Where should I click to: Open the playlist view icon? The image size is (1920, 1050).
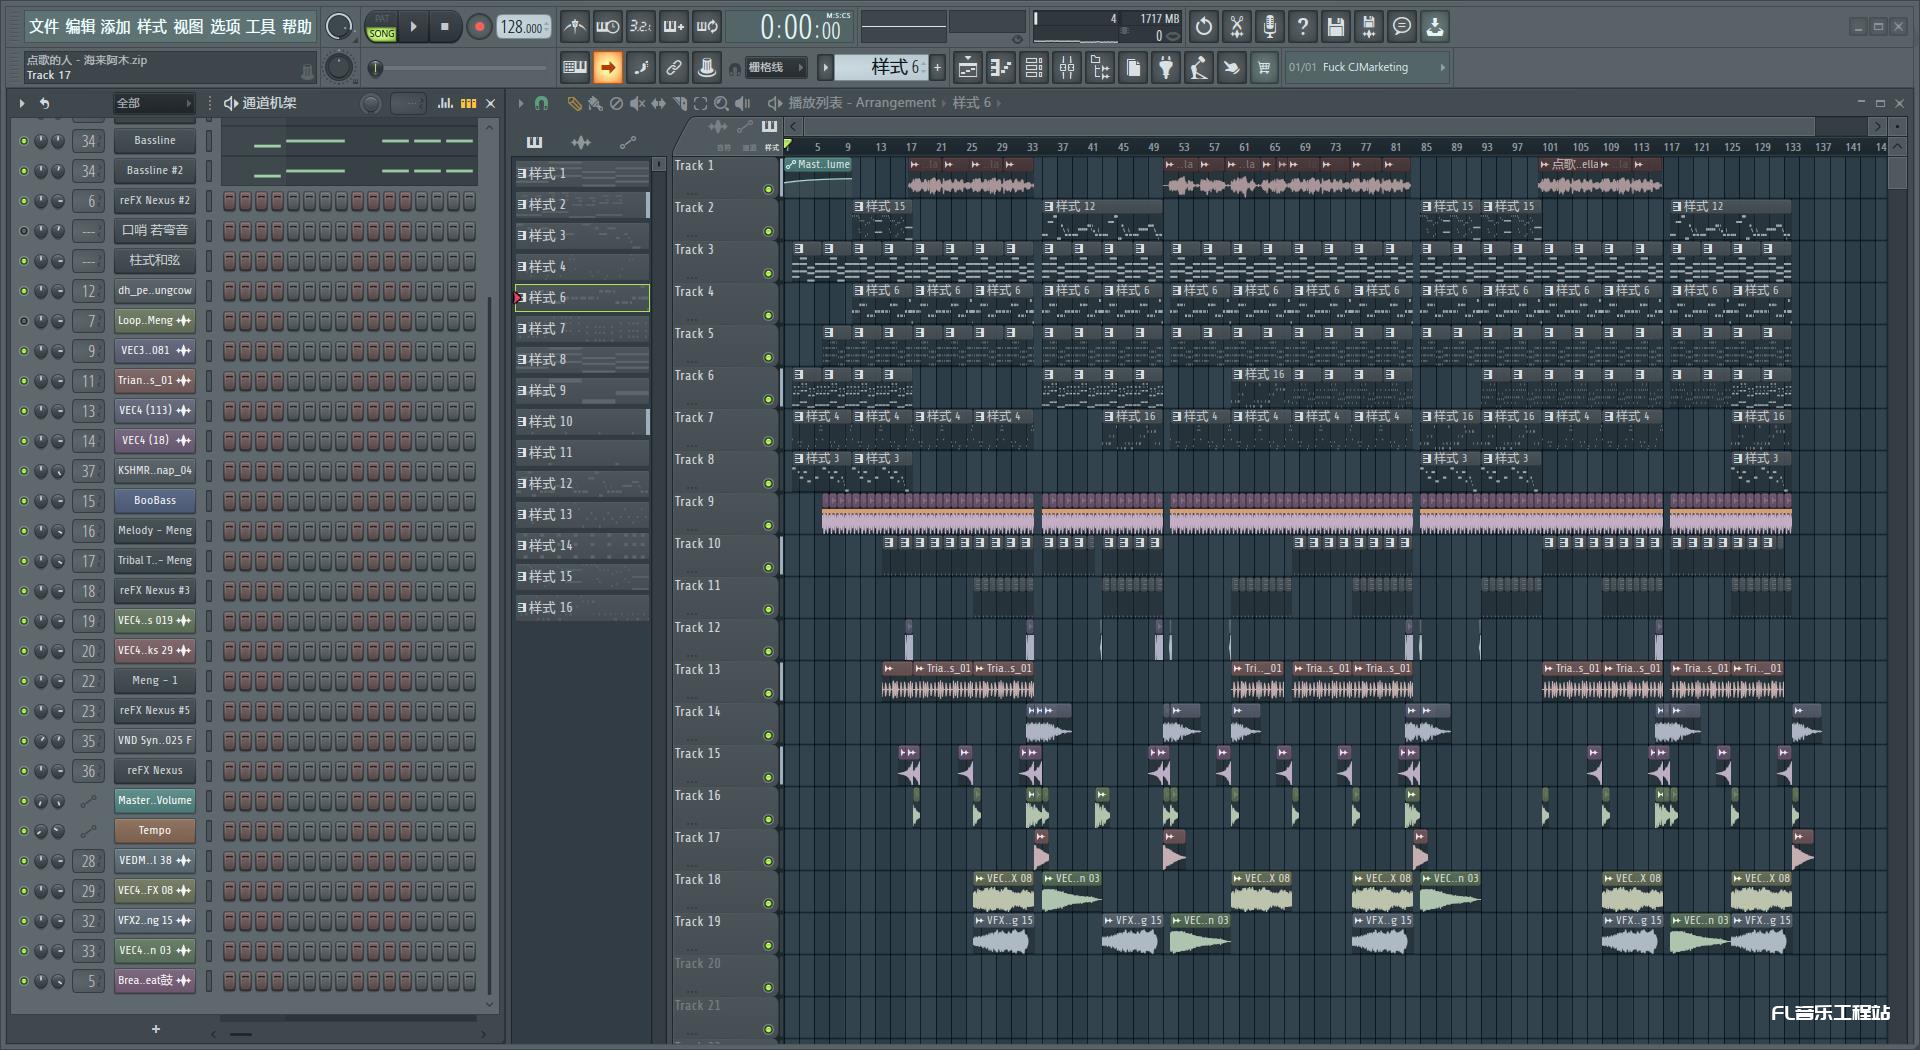click(967, 68)
